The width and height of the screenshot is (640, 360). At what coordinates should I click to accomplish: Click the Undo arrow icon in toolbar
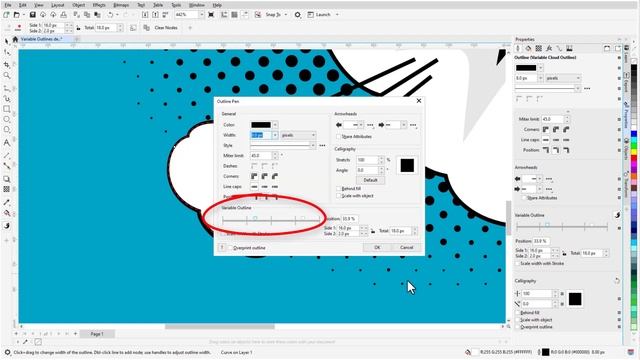click(110, 15)
